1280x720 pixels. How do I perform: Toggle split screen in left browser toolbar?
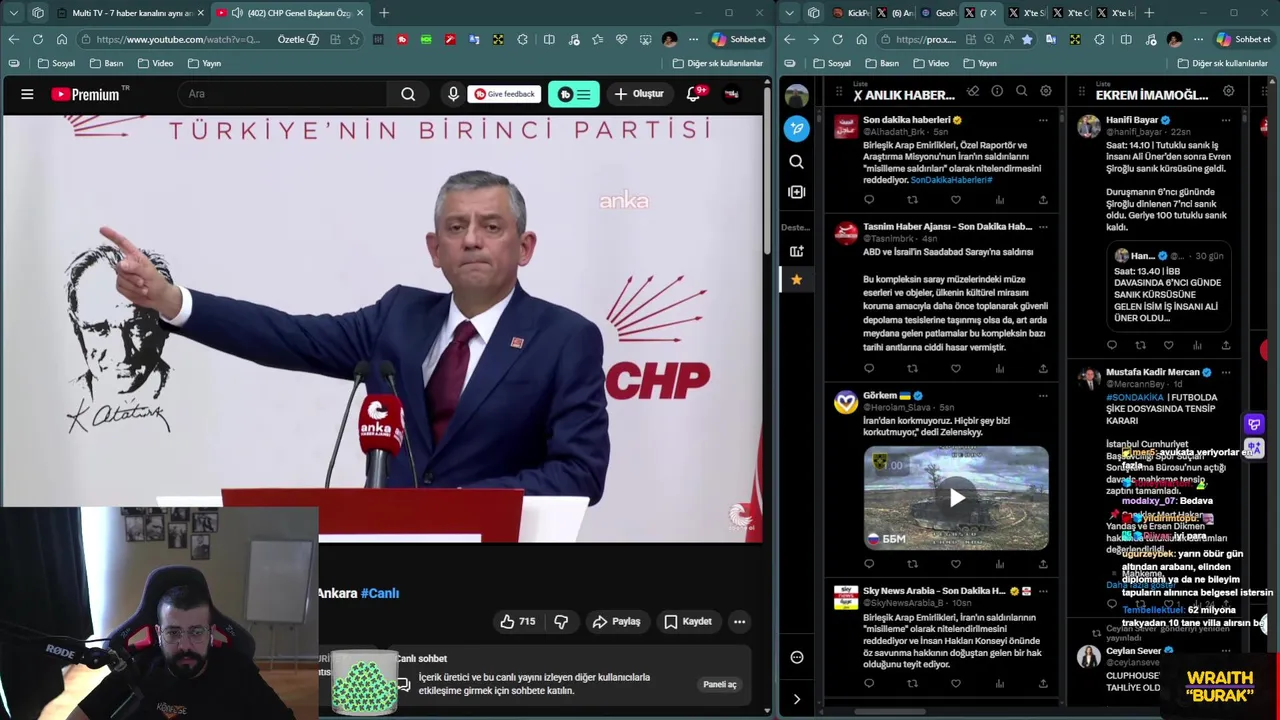click(x=549, y=39)
